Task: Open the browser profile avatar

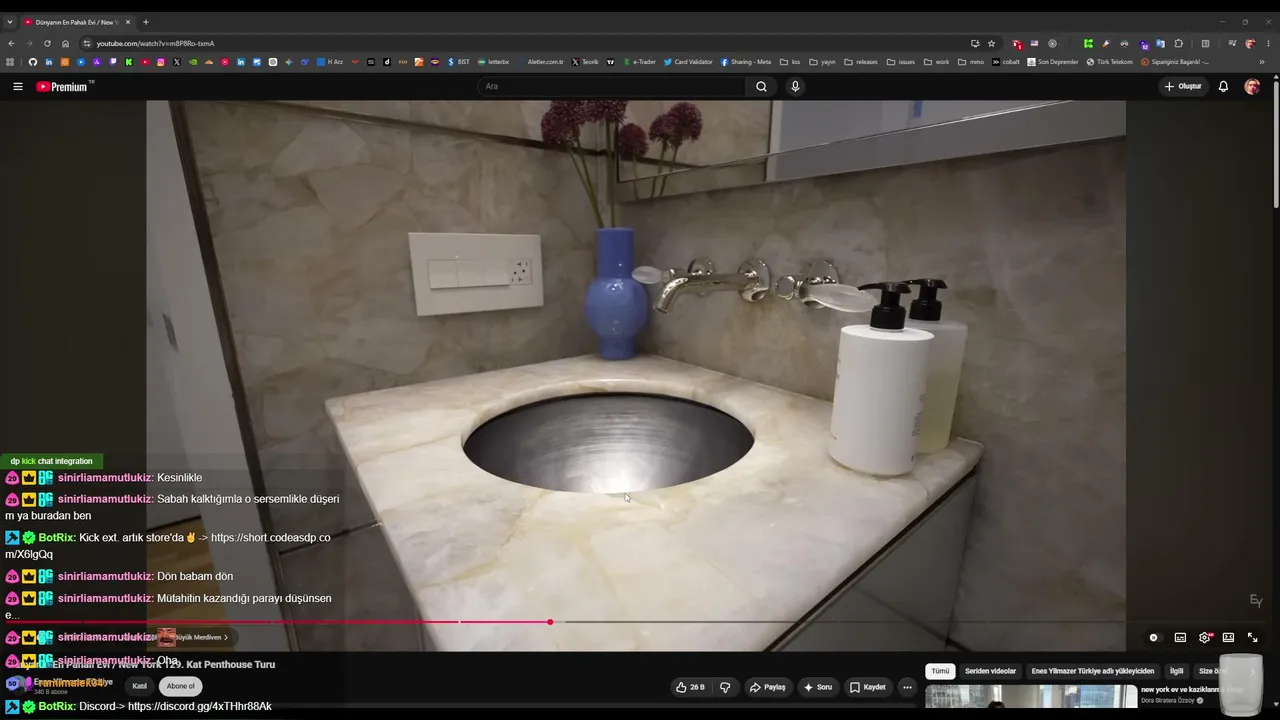Action: (x=1251, y=43)
